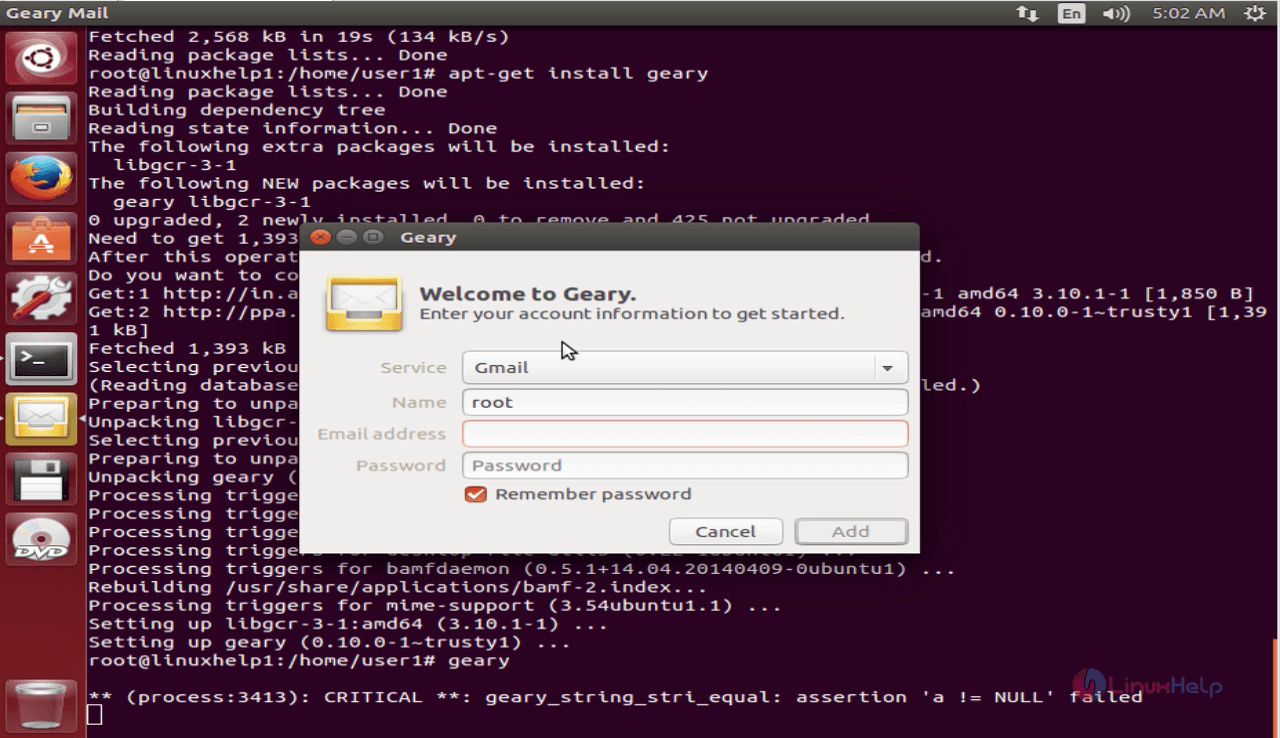Click the Geary envelope icon in the dialog
The image size is (1280, 738).
tap(364, 304)
